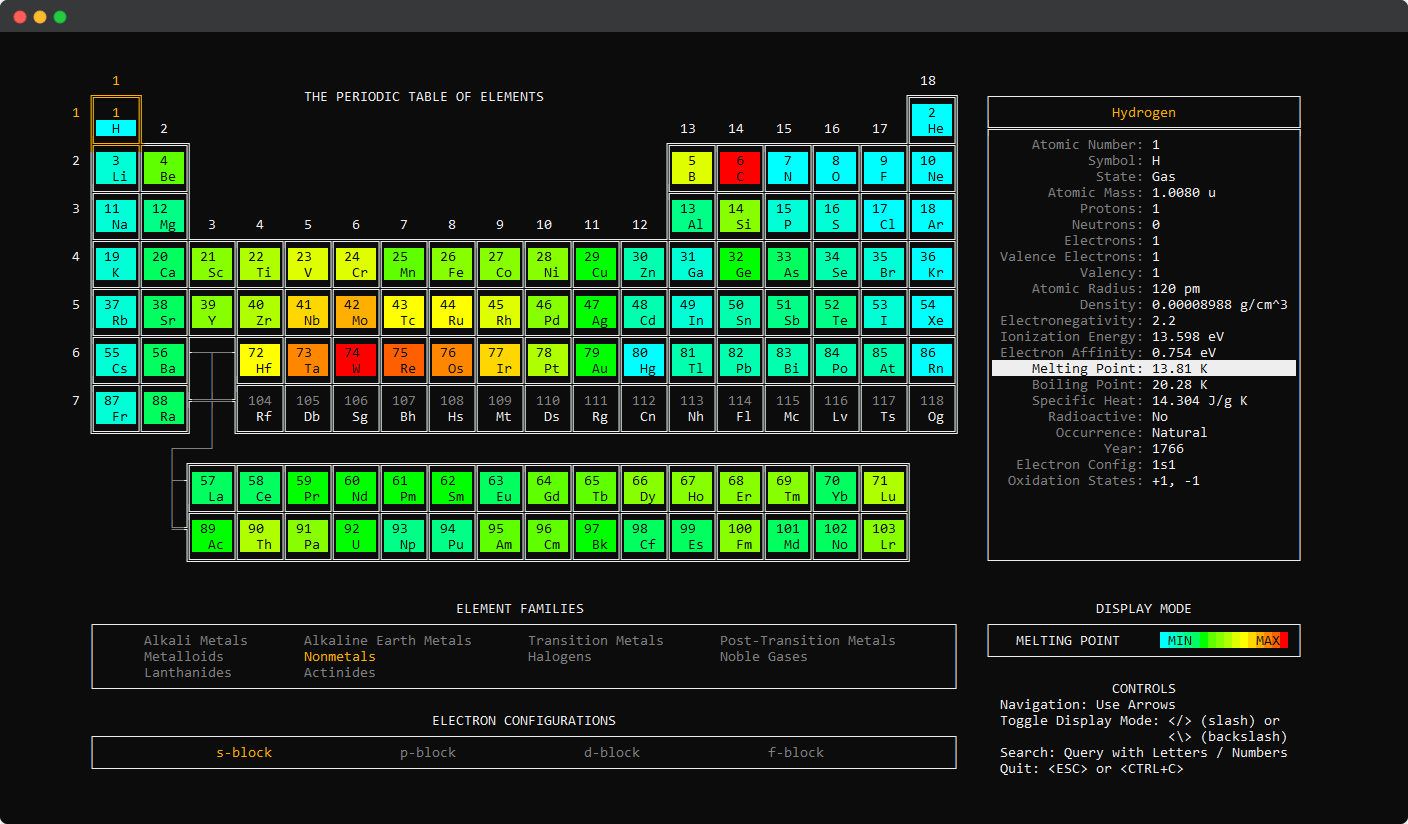Click the Alkaline Earth Metals label

(388, 641)
